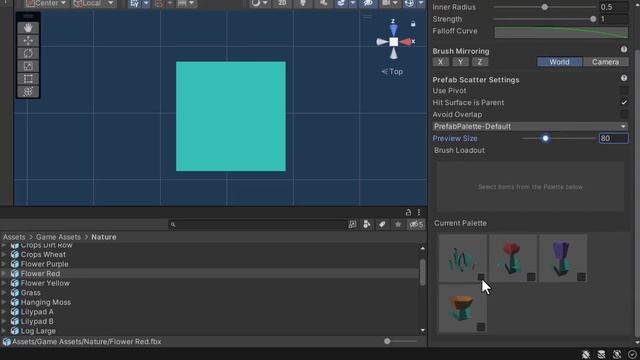Open the Search by Type filter
Image resolution: width=640 pixels, height=360 pixels.
coord(367,224)
